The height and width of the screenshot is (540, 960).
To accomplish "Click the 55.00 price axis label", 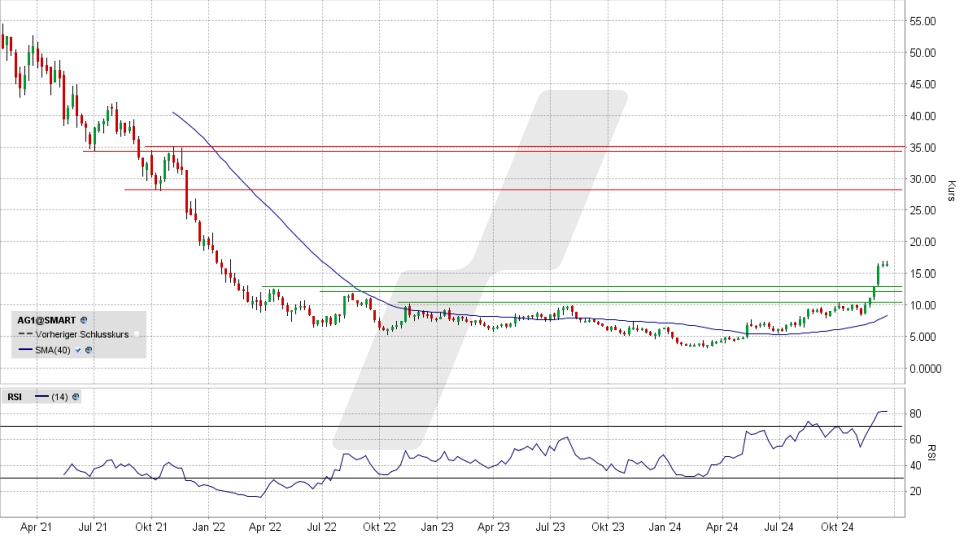I will 923,21.
